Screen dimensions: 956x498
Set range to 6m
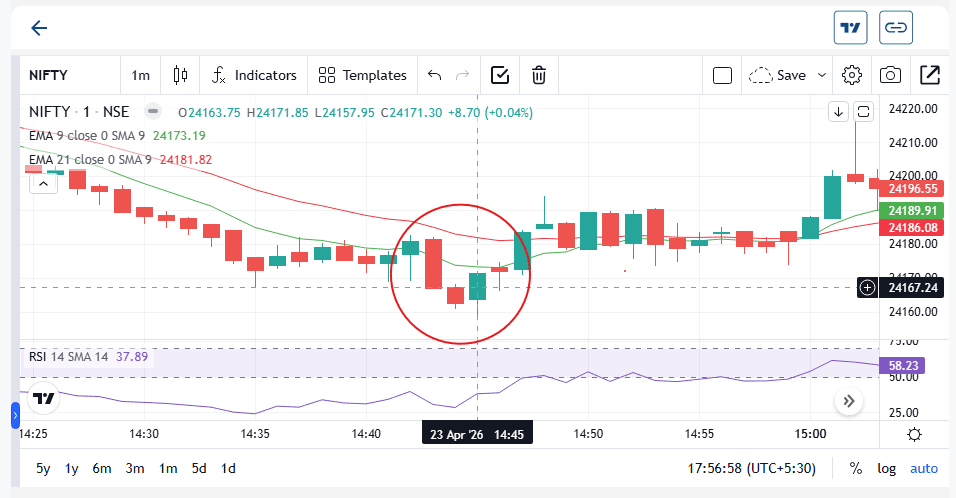pos(102,468)
